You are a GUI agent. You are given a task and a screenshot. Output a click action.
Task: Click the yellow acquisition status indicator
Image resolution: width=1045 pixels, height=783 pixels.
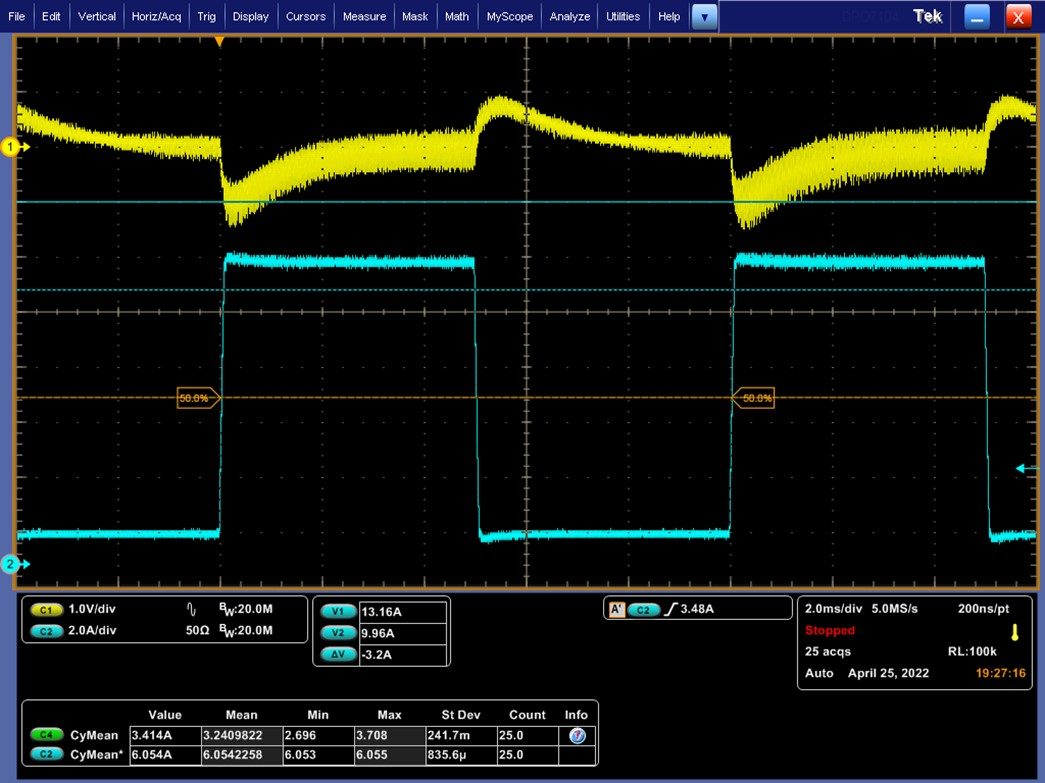(1015, 632)
